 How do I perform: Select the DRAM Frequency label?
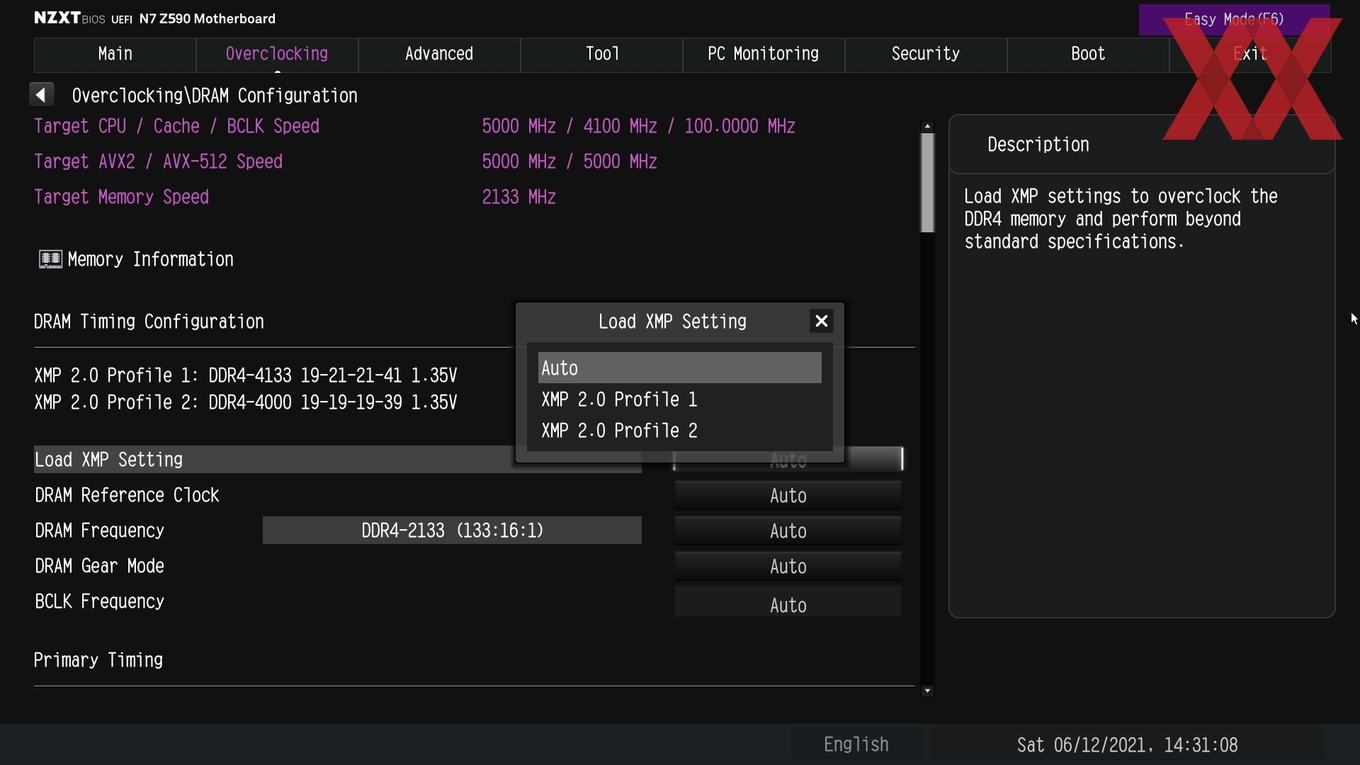[x=100, y=531]
